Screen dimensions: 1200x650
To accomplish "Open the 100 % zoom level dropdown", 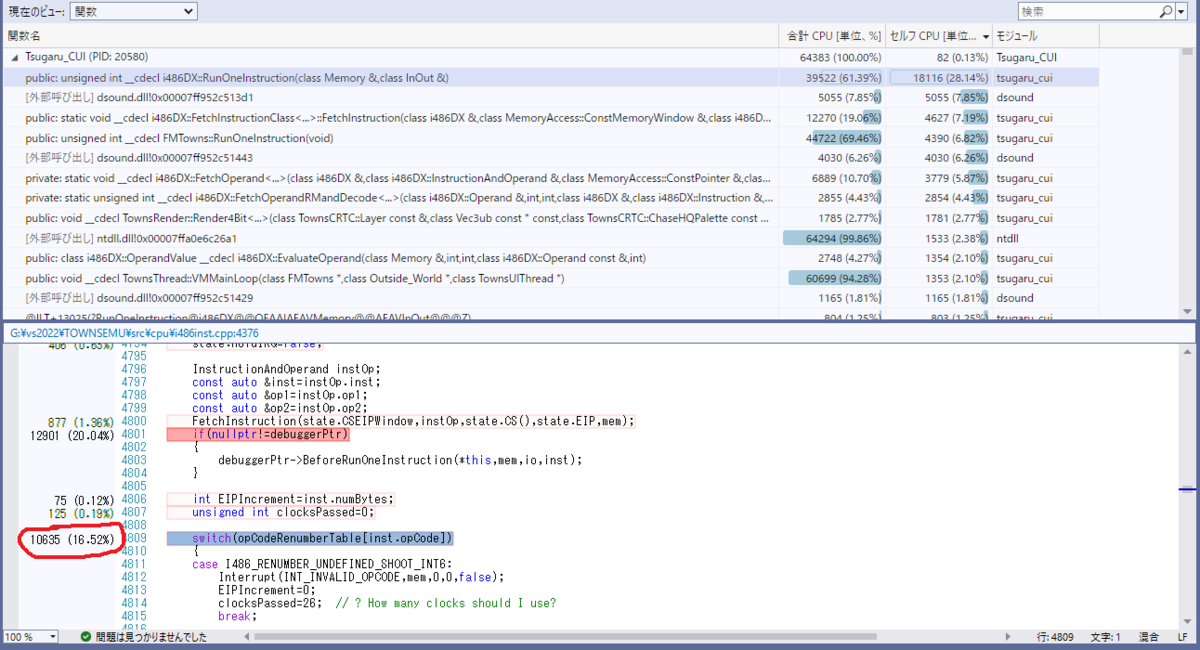I will (x=30, y=637).
